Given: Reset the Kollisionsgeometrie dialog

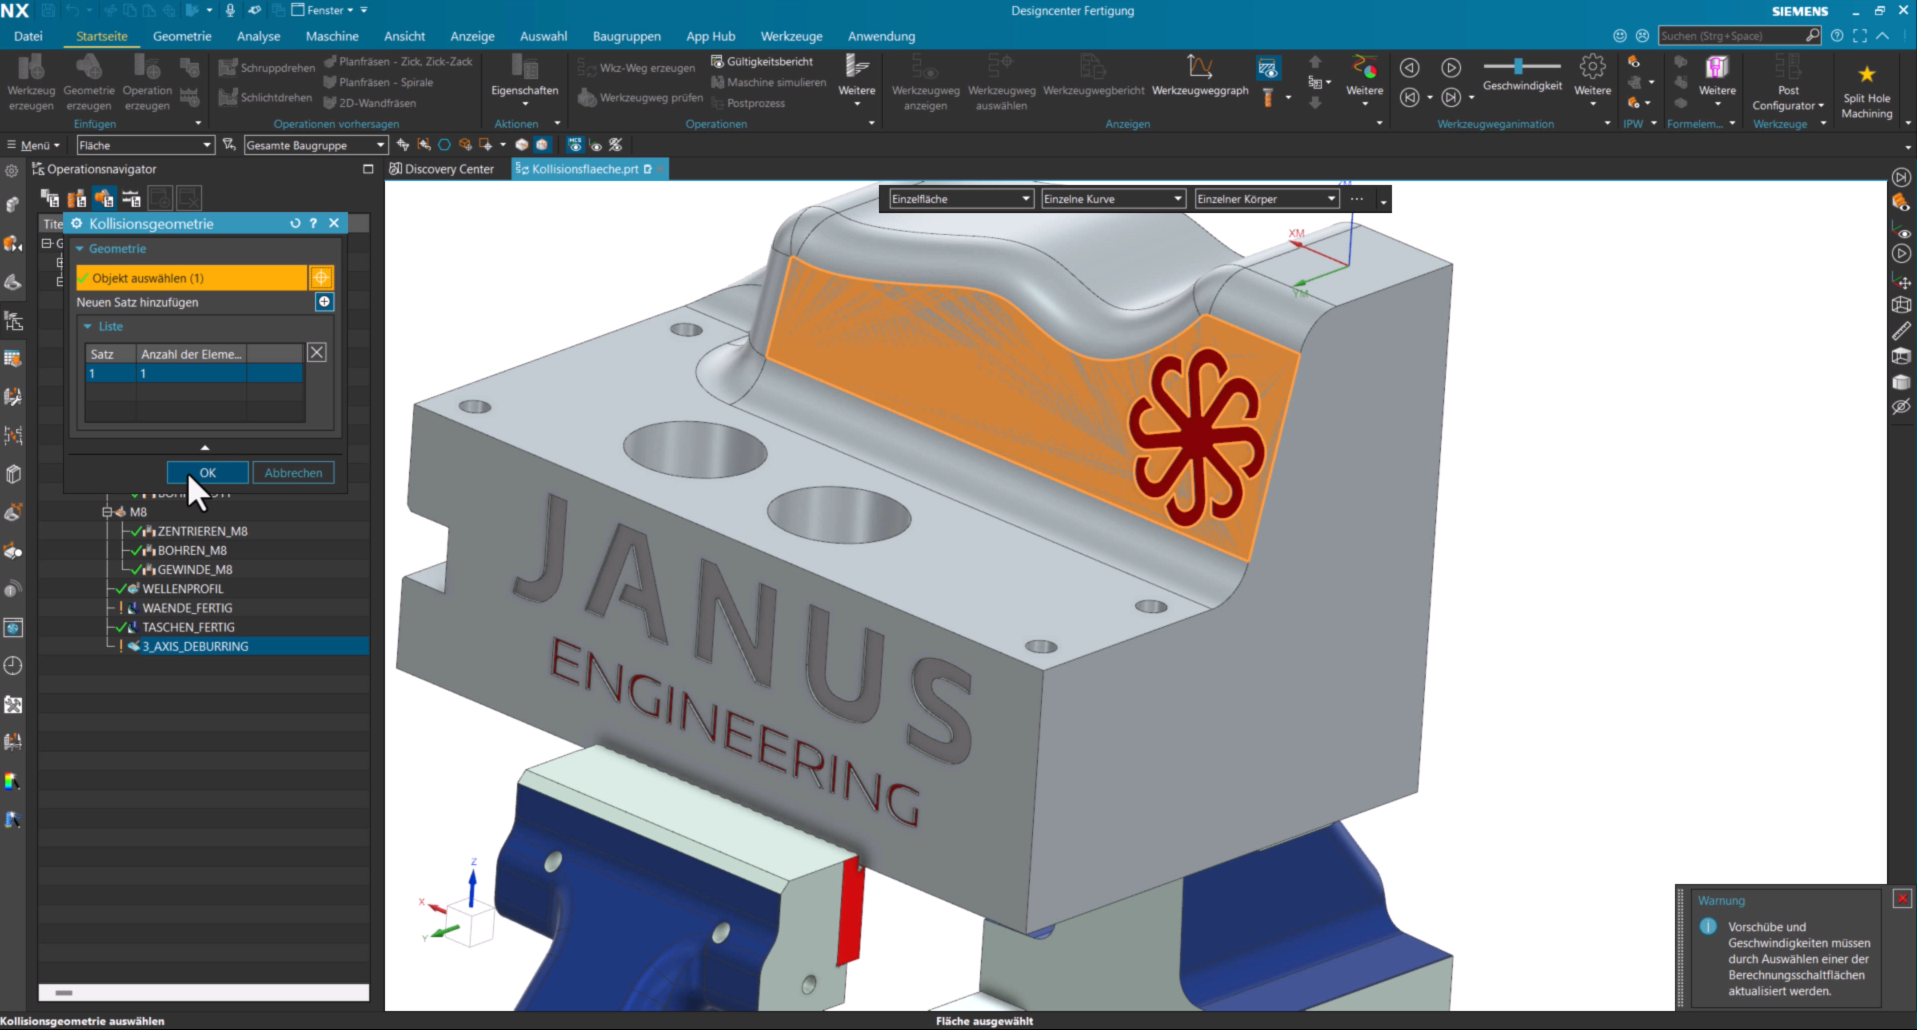Looking at the screenshot, I should click(x=295, y=223).
